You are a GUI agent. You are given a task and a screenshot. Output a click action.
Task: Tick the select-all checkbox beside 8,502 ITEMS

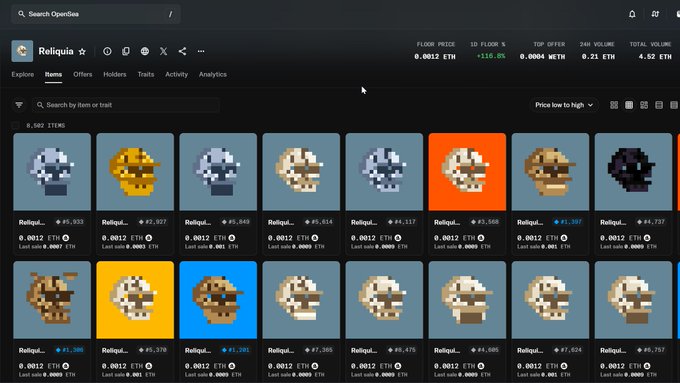coord(16,125)
